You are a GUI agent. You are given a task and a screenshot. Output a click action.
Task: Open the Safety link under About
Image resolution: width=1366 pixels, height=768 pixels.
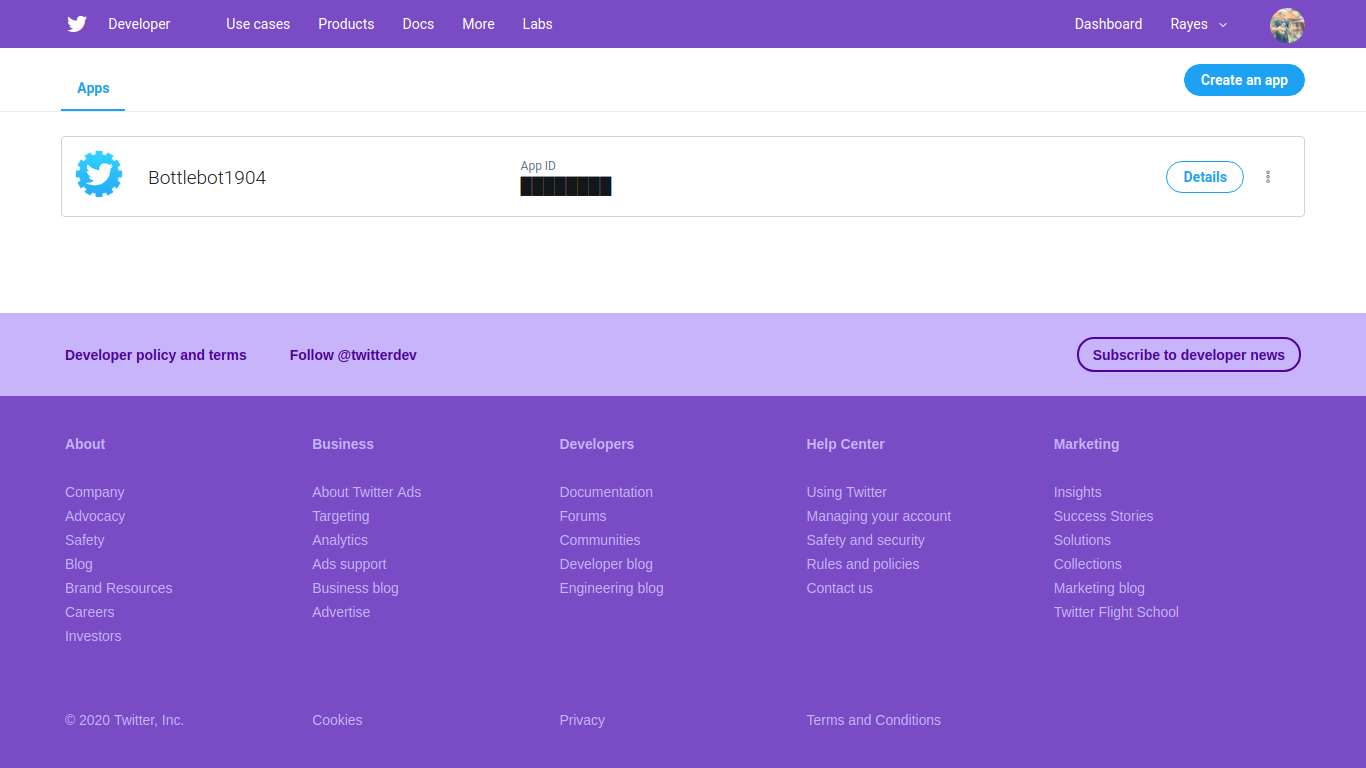tap(85, 540)
